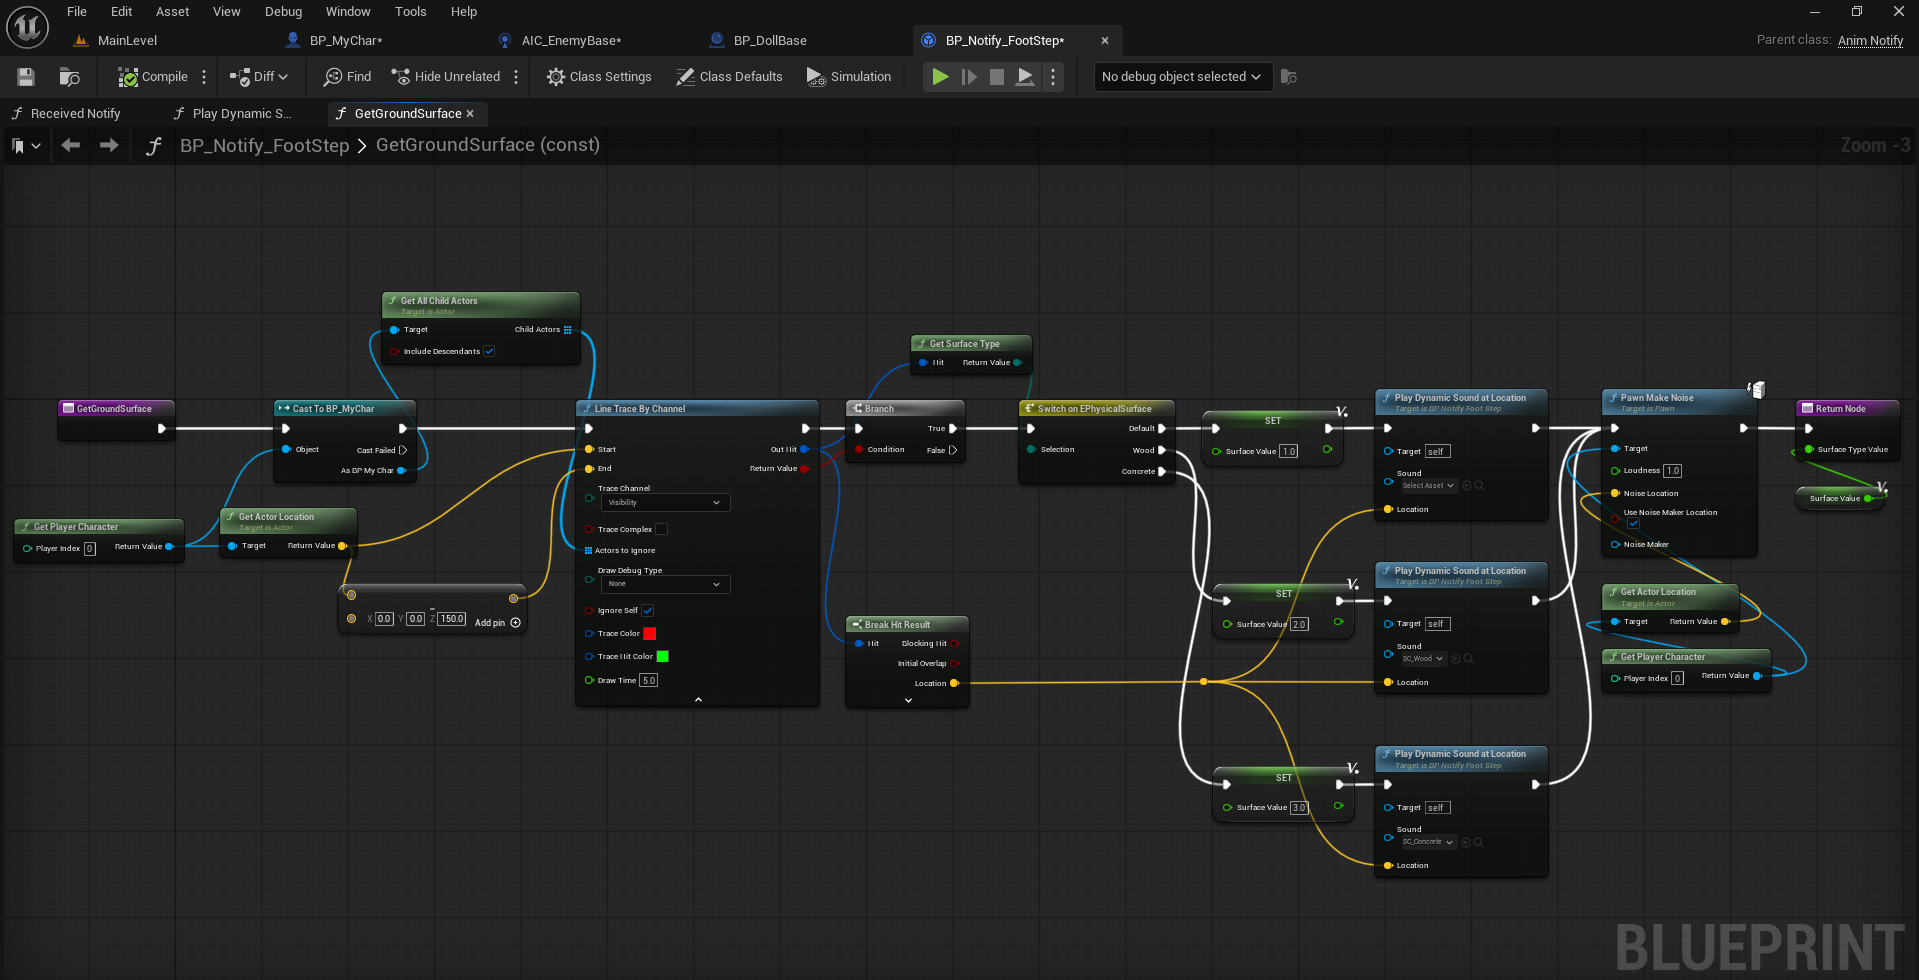This screenshot has height=980, width=1919.
Task: Click the Surface Value field showing 2.0
Action: click(x=1299, y=624)
